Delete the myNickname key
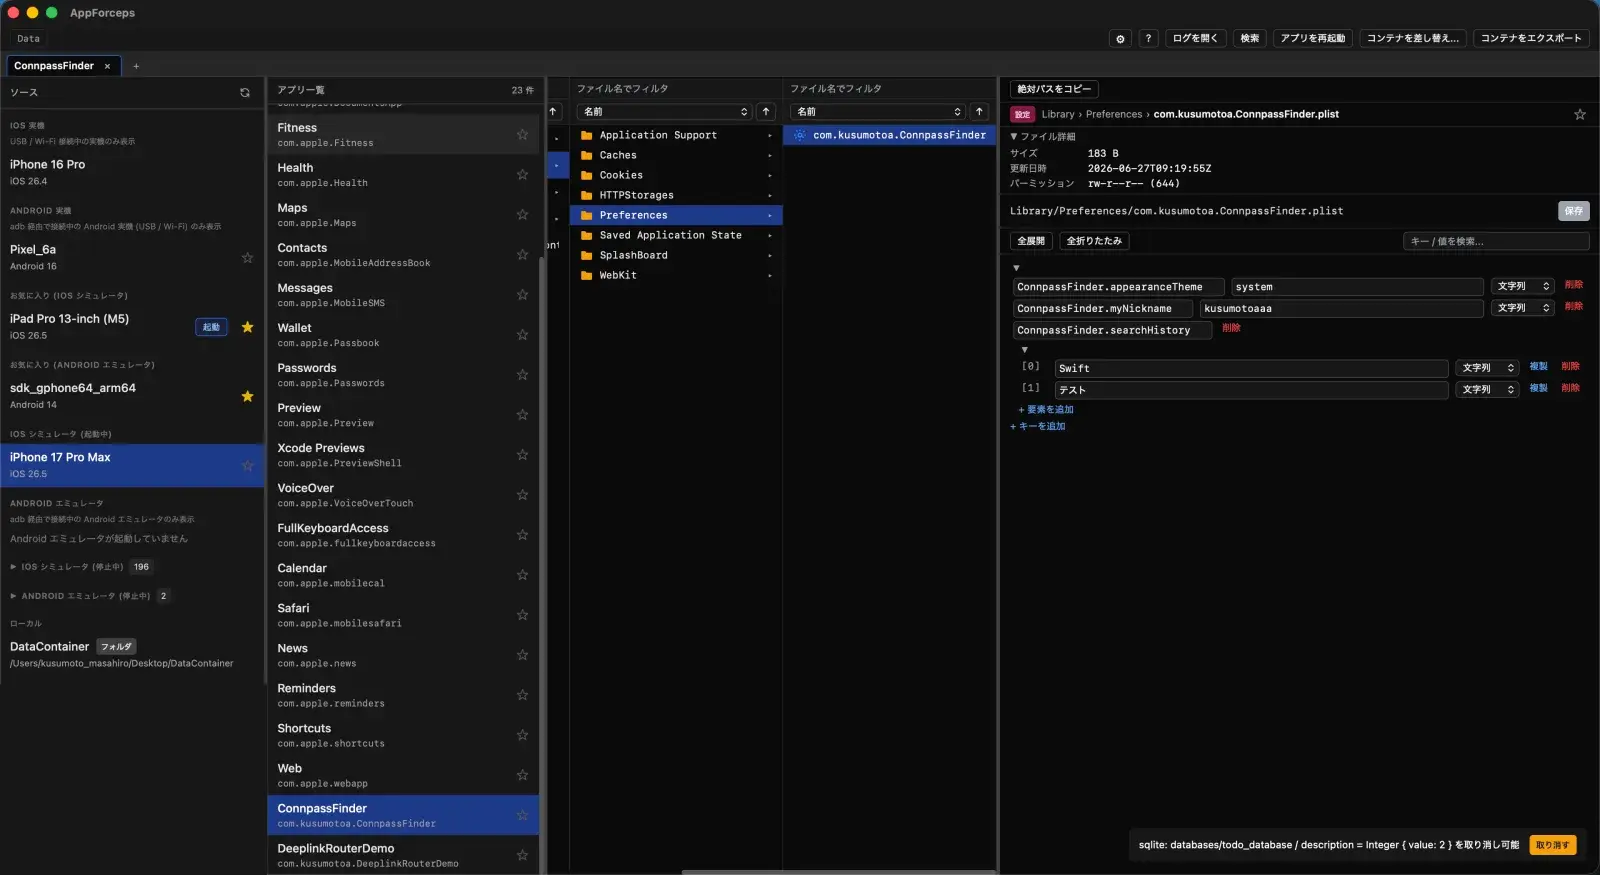This screenshot has width=1600, height=875. pyautogui.click(x=1574, y=307)
